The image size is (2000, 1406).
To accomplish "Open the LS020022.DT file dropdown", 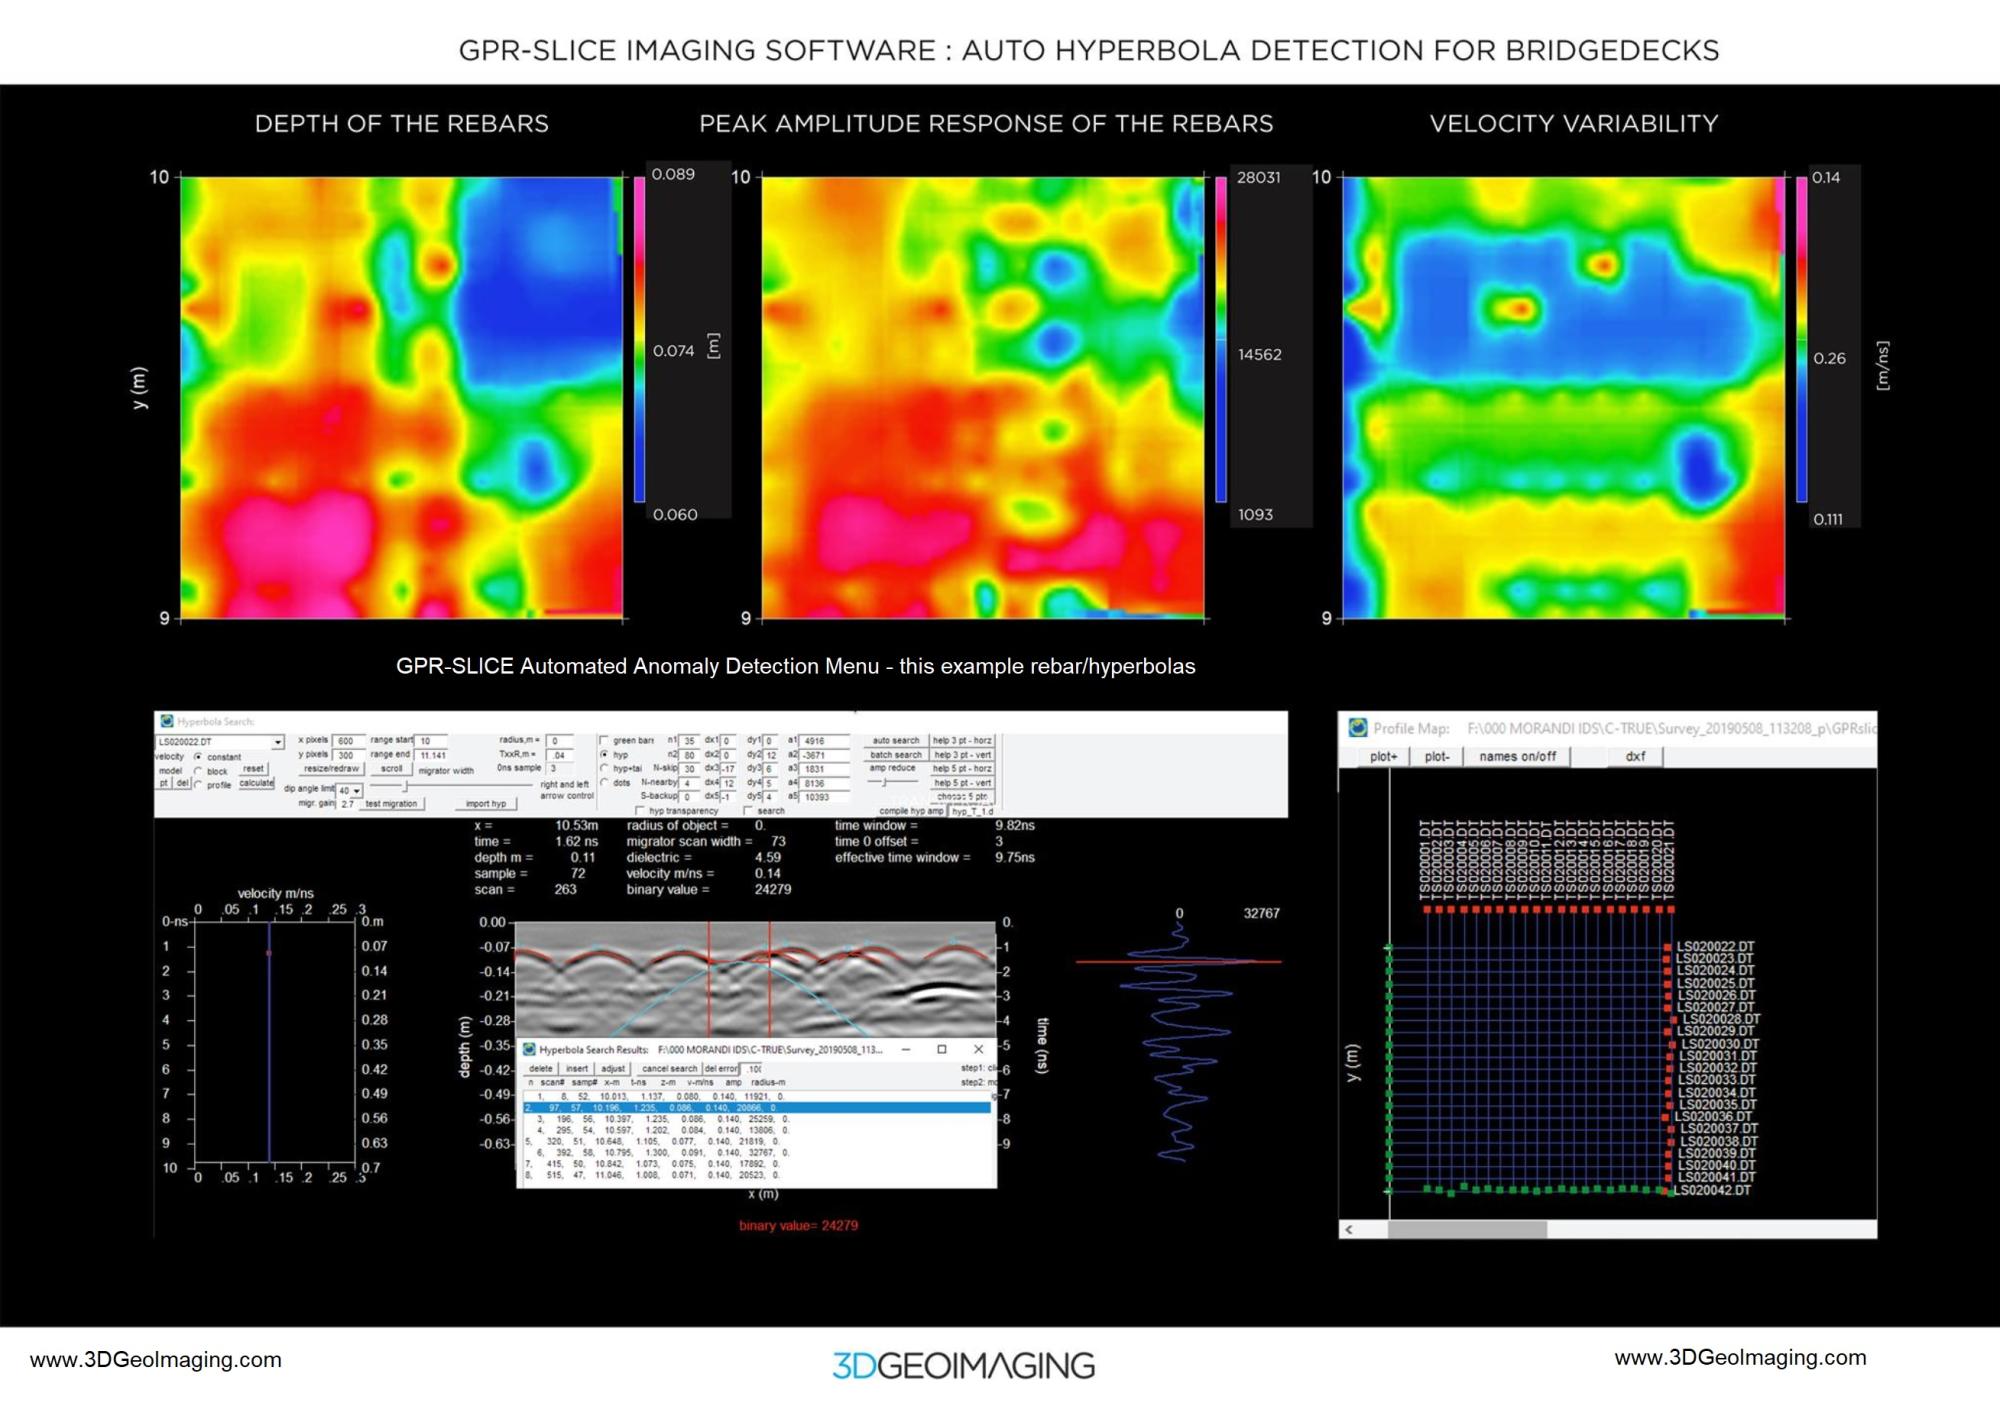I will tap(278, 742).
